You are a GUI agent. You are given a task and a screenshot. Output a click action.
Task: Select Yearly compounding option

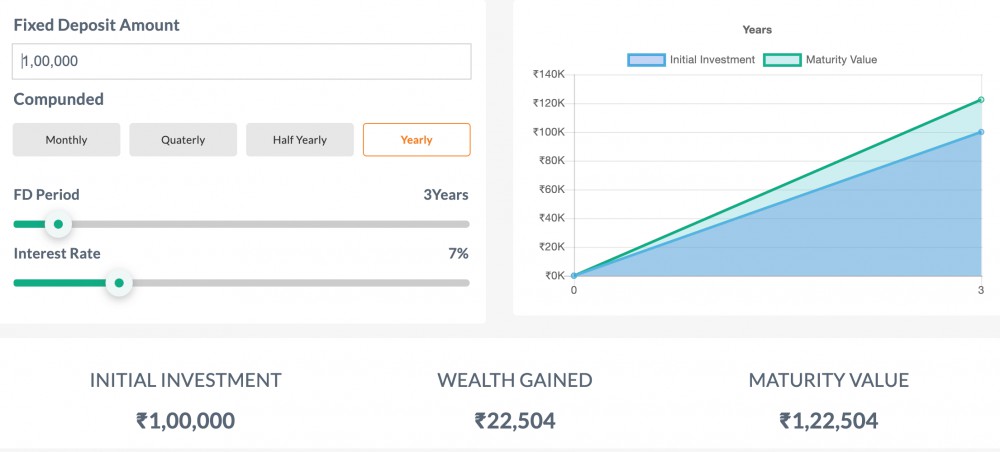pyautogui.click(x=416, y=140)
